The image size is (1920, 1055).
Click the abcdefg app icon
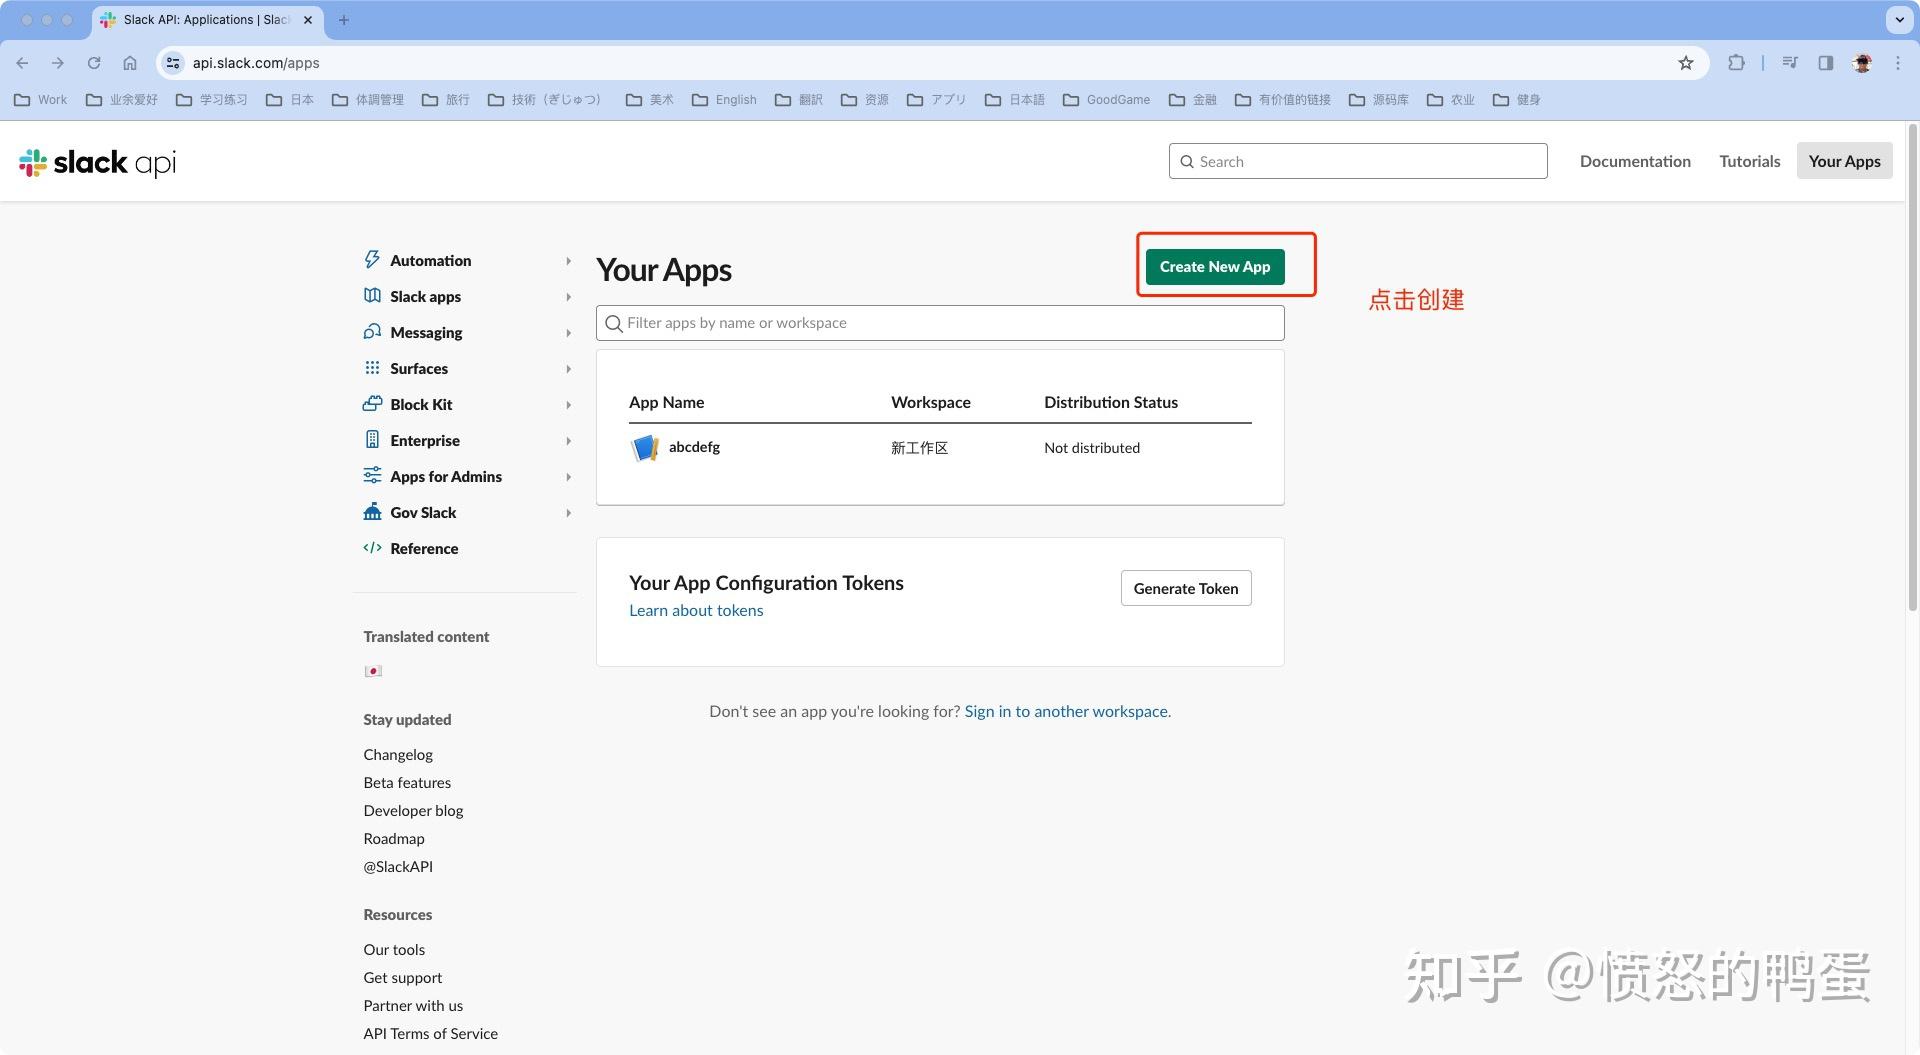pos(645,448)
